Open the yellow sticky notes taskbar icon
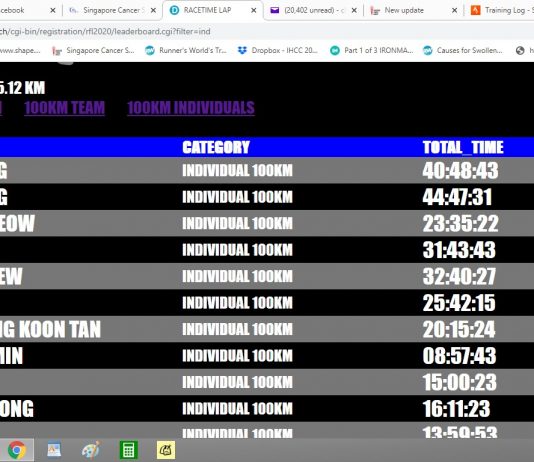The image size is (534, 462). click(166, 450)
